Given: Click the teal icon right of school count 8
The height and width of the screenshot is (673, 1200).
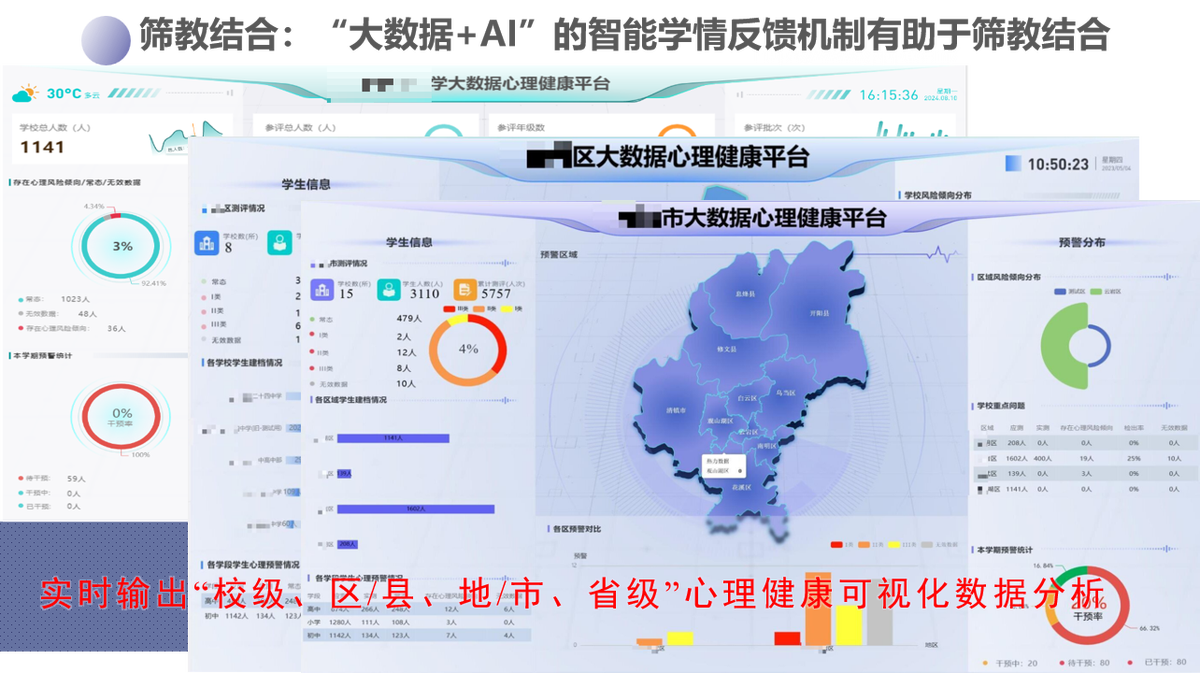Looking at the screenshot, I should (x=280, y=242).
